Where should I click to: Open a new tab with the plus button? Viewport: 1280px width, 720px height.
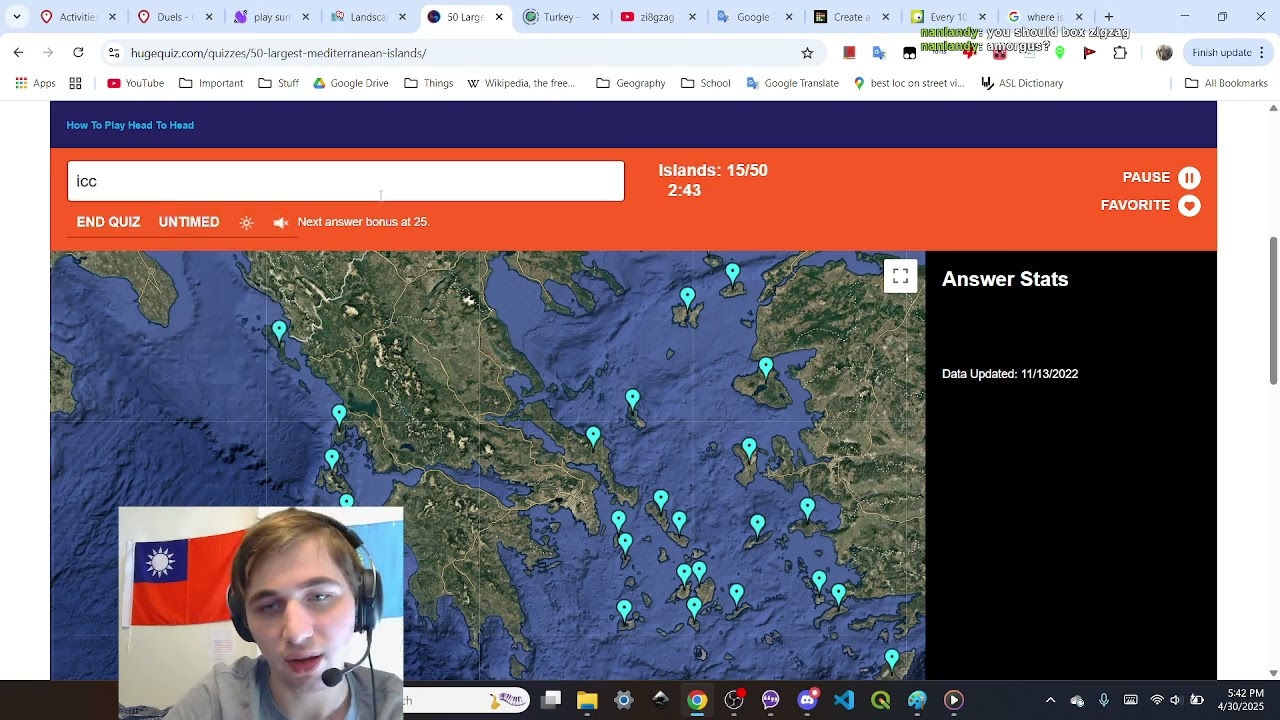(x=1109, y=17)
